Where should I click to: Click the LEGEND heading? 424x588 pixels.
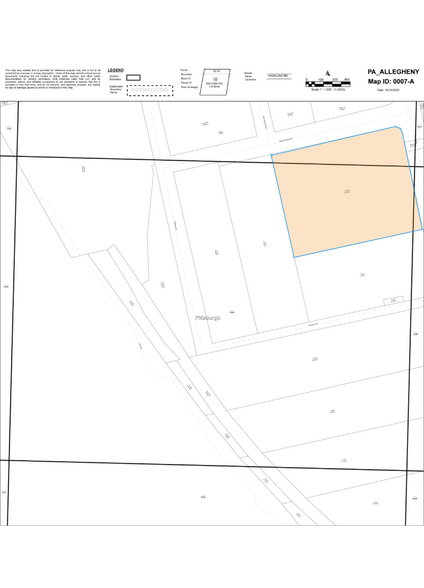[x=115, y=70]
